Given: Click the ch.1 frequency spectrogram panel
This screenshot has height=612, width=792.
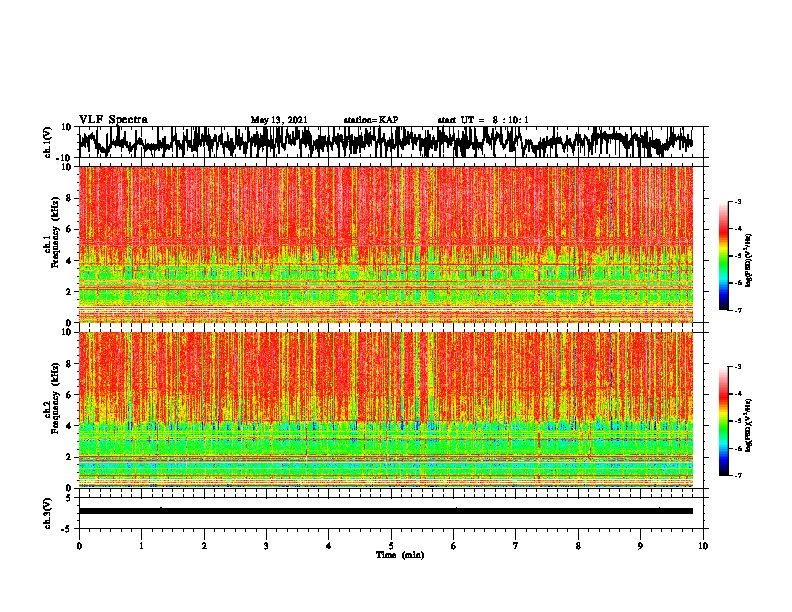Looking at the screenshot, I should coord(386,244).
